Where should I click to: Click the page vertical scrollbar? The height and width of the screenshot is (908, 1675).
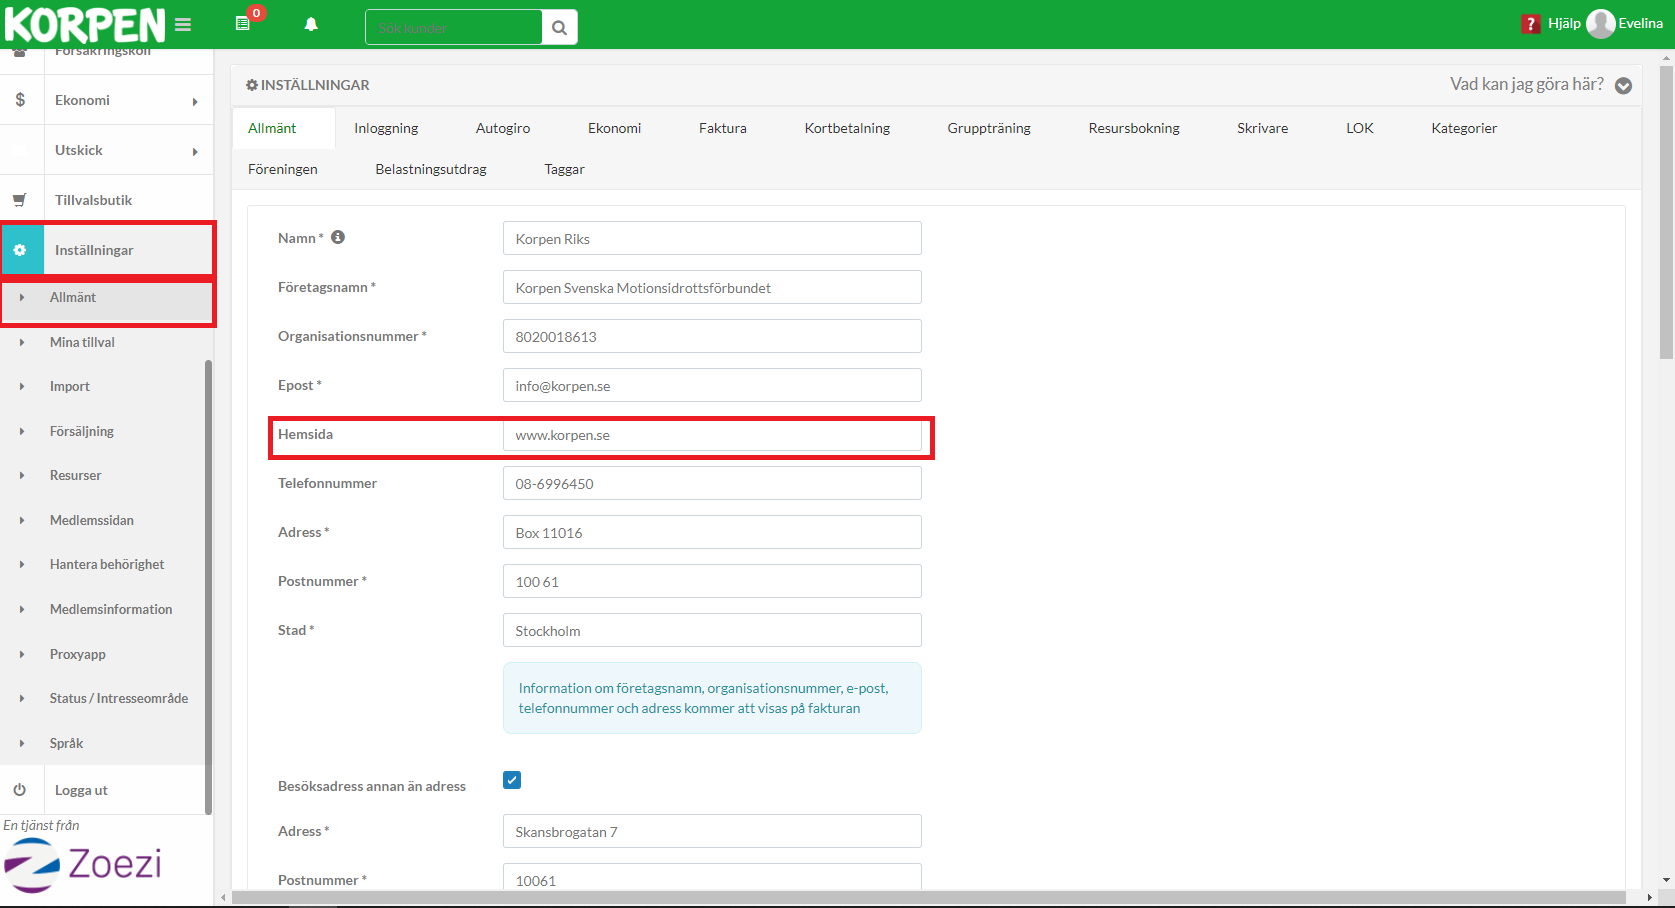1666,212
